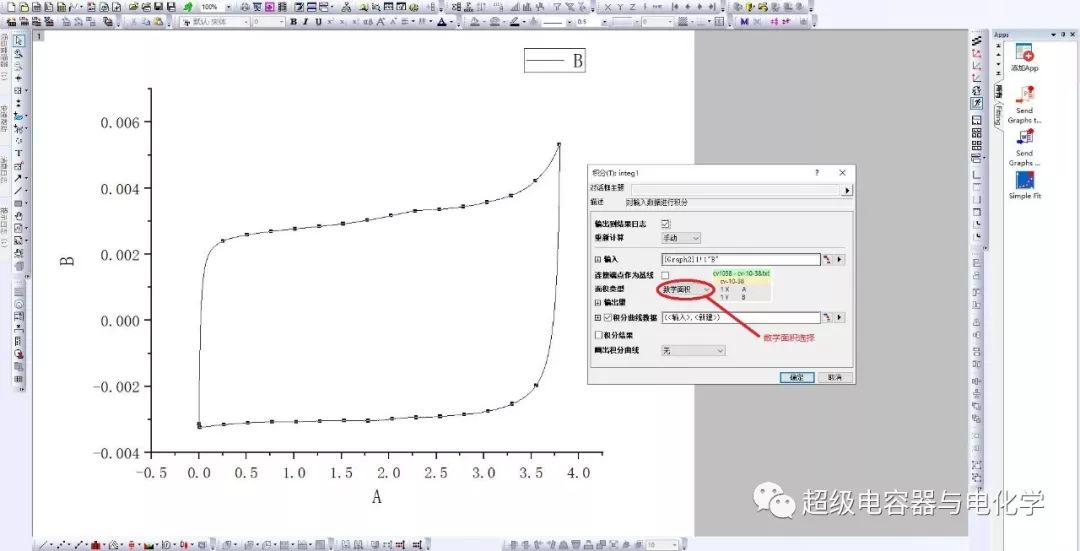The height and width of the screenshot is (551, 1080).
Task: Select the X axis title A
Action: pos(377,496)
